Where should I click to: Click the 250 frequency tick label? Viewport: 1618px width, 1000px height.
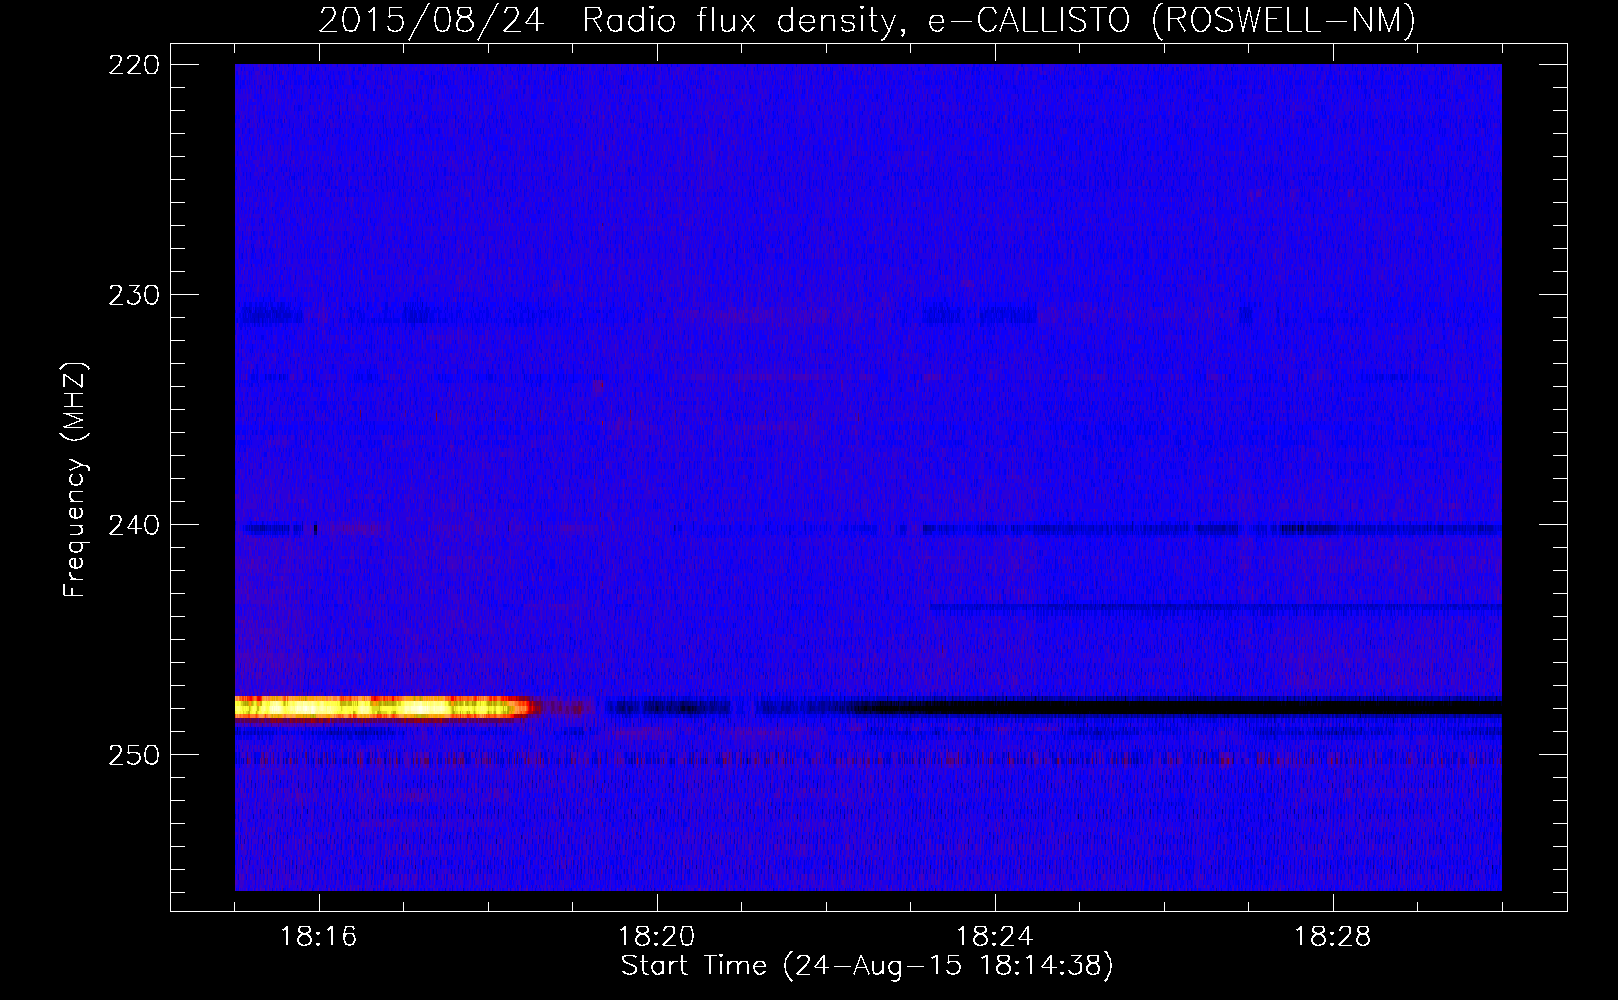point(133,755)
